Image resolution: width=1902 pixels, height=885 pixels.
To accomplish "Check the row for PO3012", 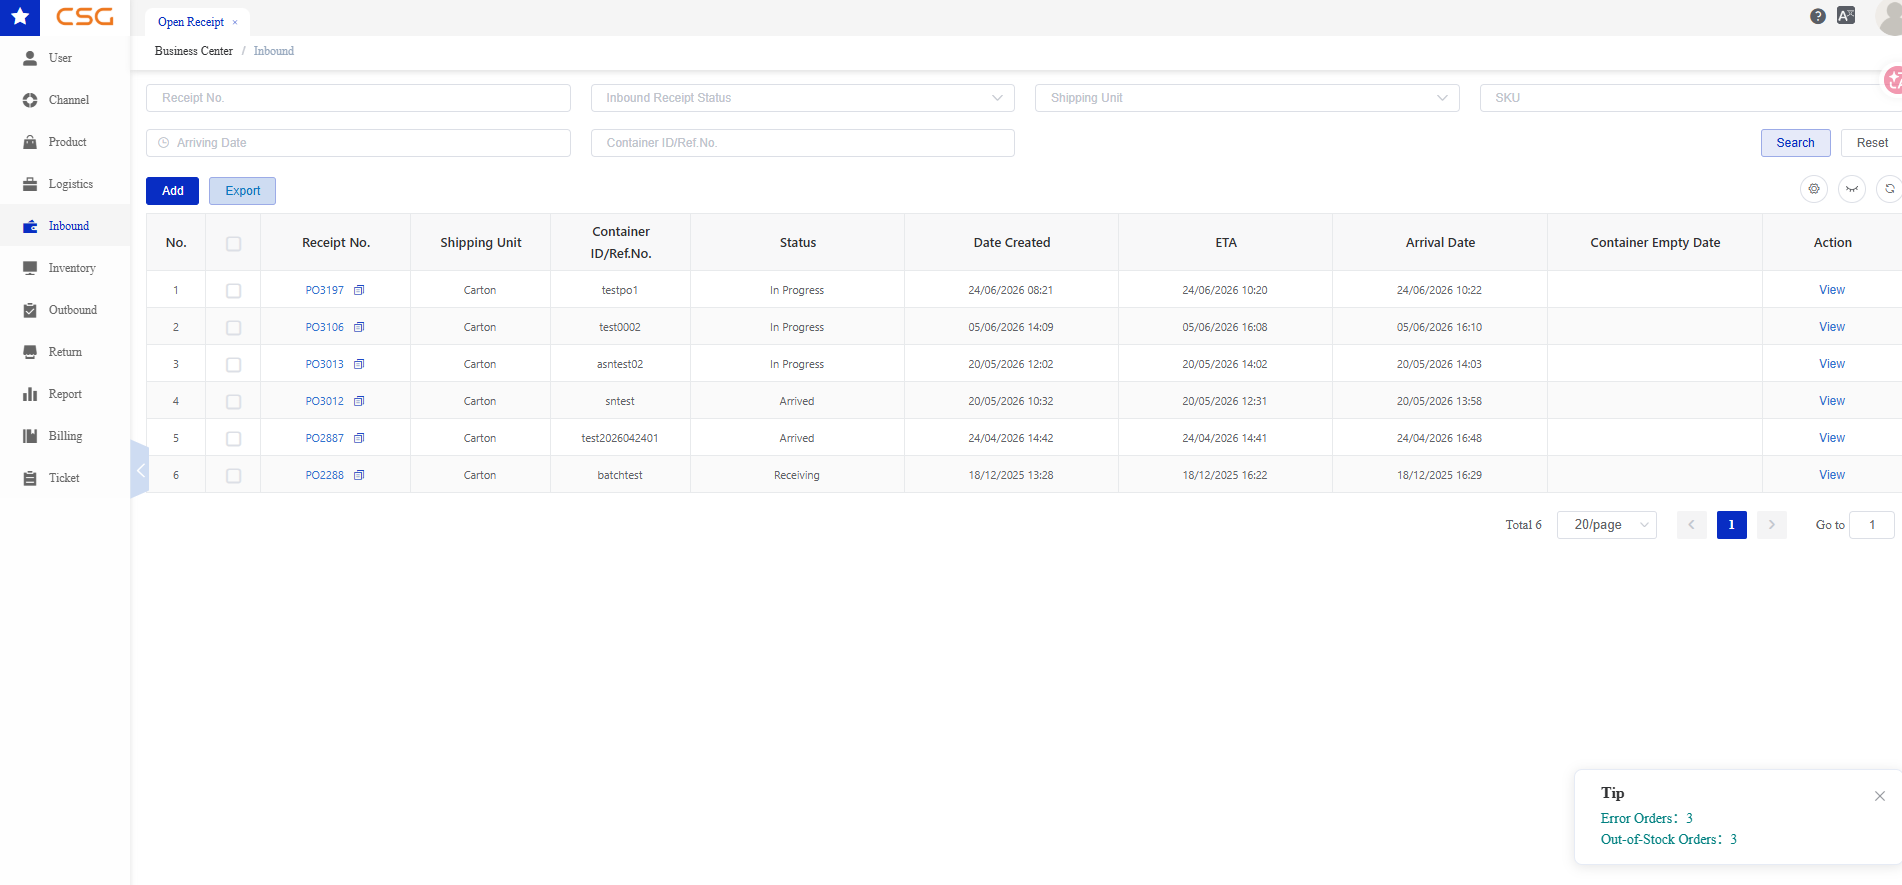I will pos(233,401).
